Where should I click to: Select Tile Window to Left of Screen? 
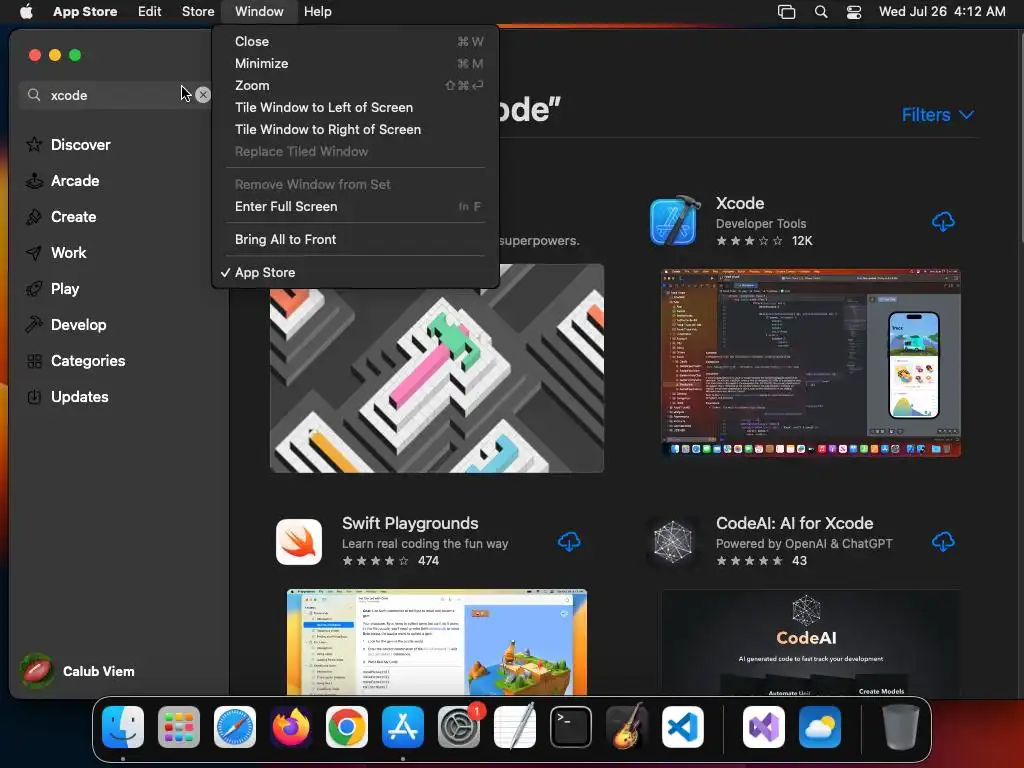pos(356,107)
